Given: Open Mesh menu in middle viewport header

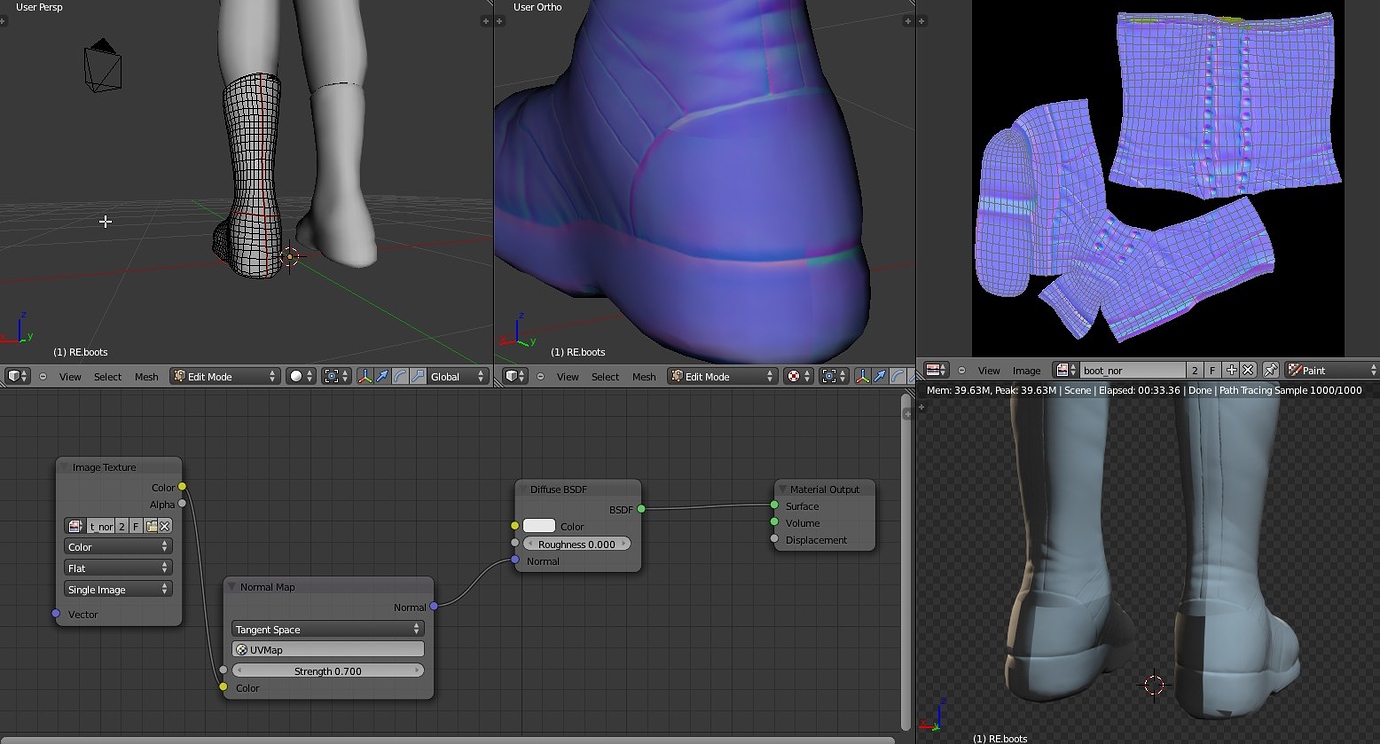Looking at the screenshot, I should (644, 377).
